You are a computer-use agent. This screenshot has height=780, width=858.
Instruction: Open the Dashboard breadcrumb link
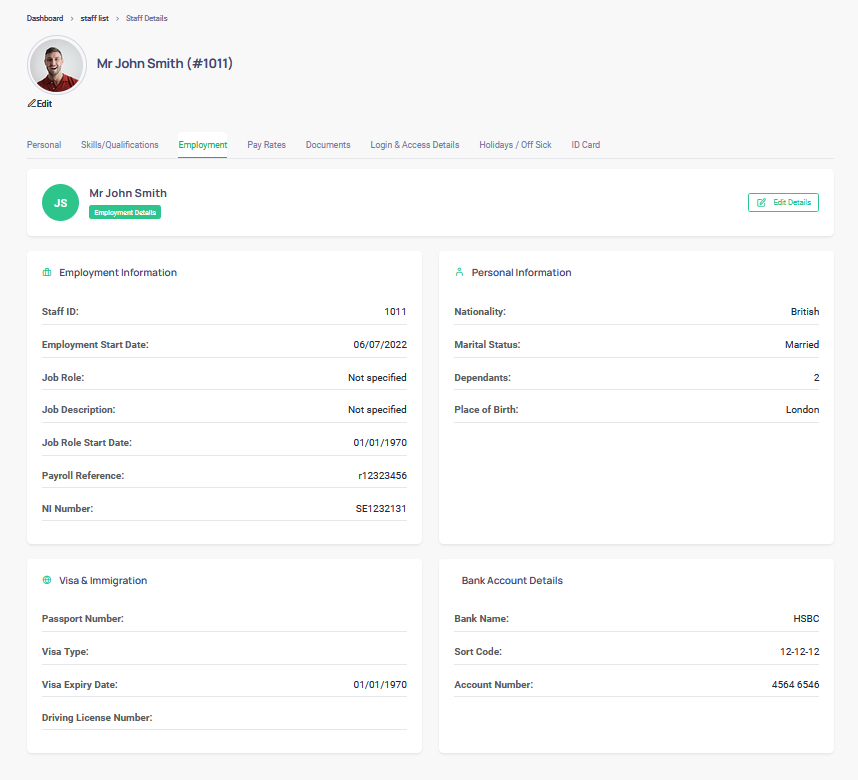coord(45,18)
